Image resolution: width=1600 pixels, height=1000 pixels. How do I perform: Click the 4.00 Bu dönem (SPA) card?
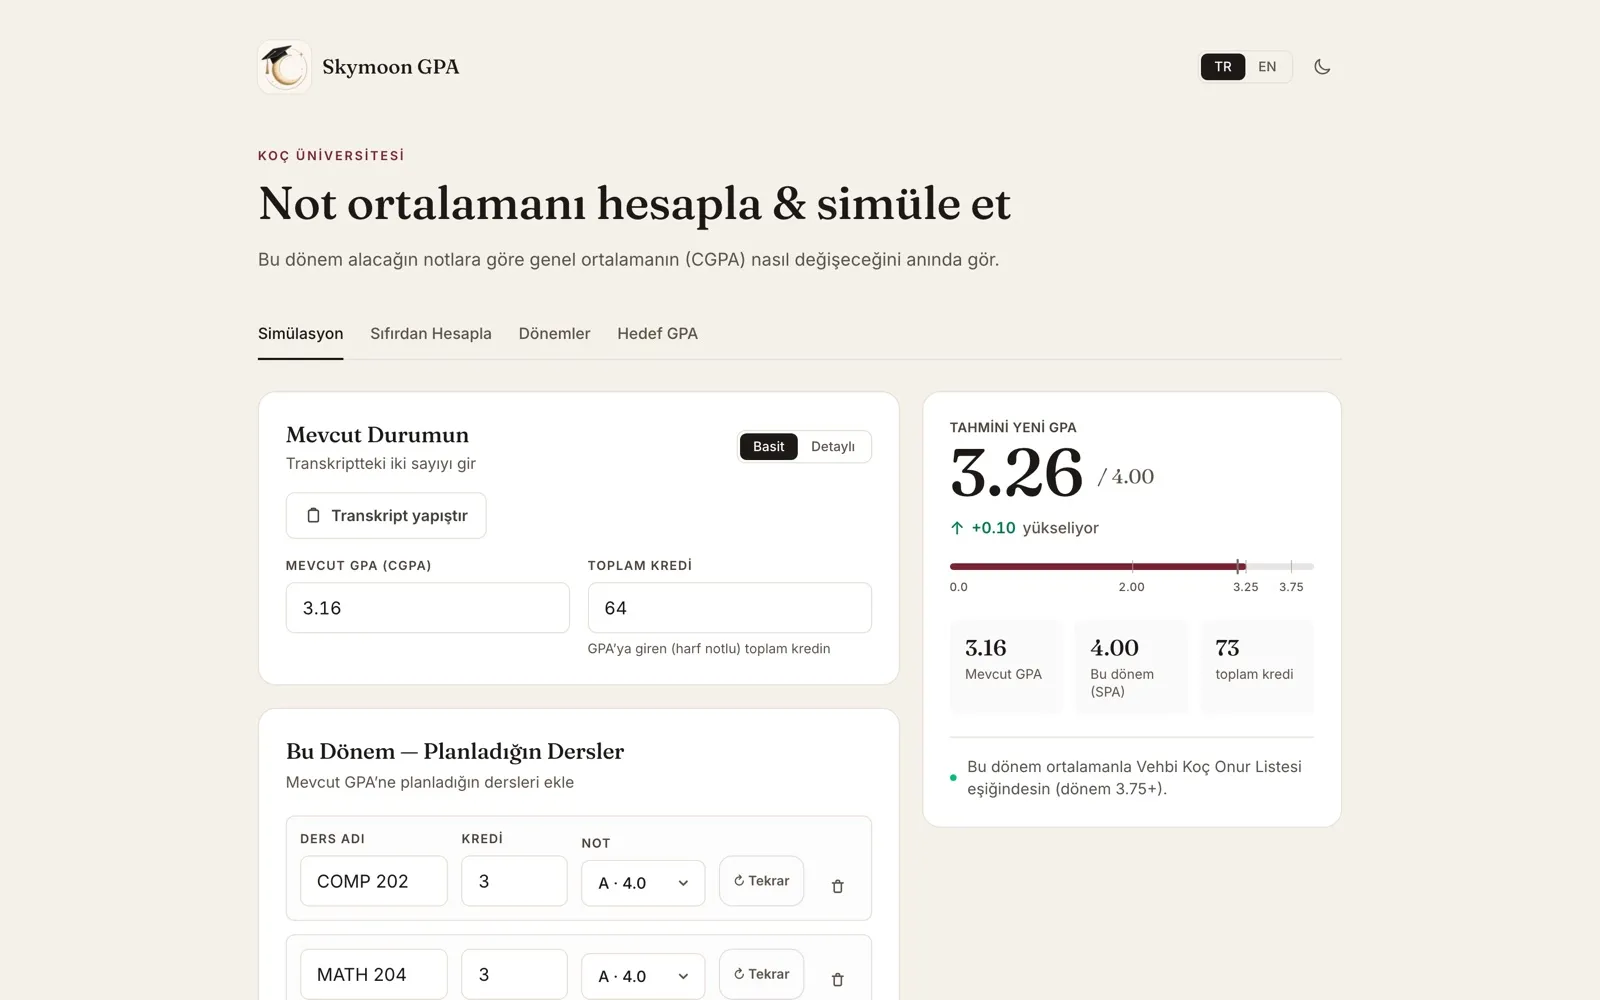[1131, 667]
